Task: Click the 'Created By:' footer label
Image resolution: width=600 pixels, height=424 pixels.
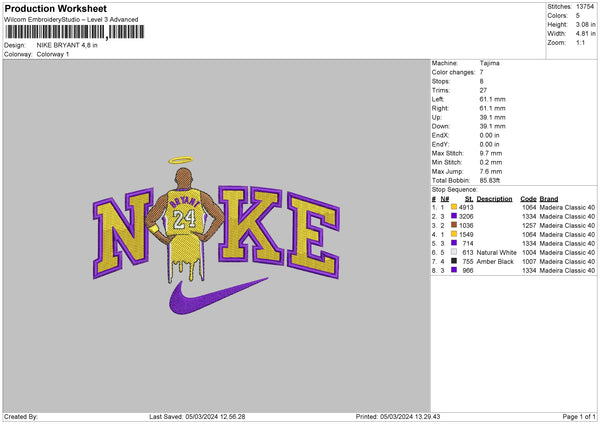Action: click(x=21, y=416)
